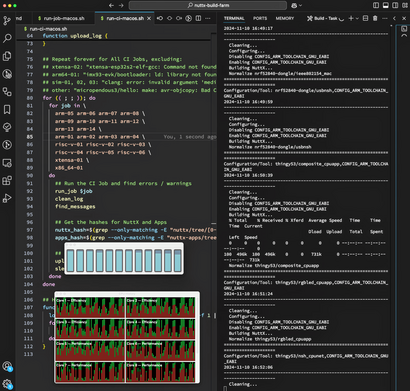The width and height of the screenshot is (410, 391).
Task: Open the Copilot icon in title bar
Action: click(294, 5)
